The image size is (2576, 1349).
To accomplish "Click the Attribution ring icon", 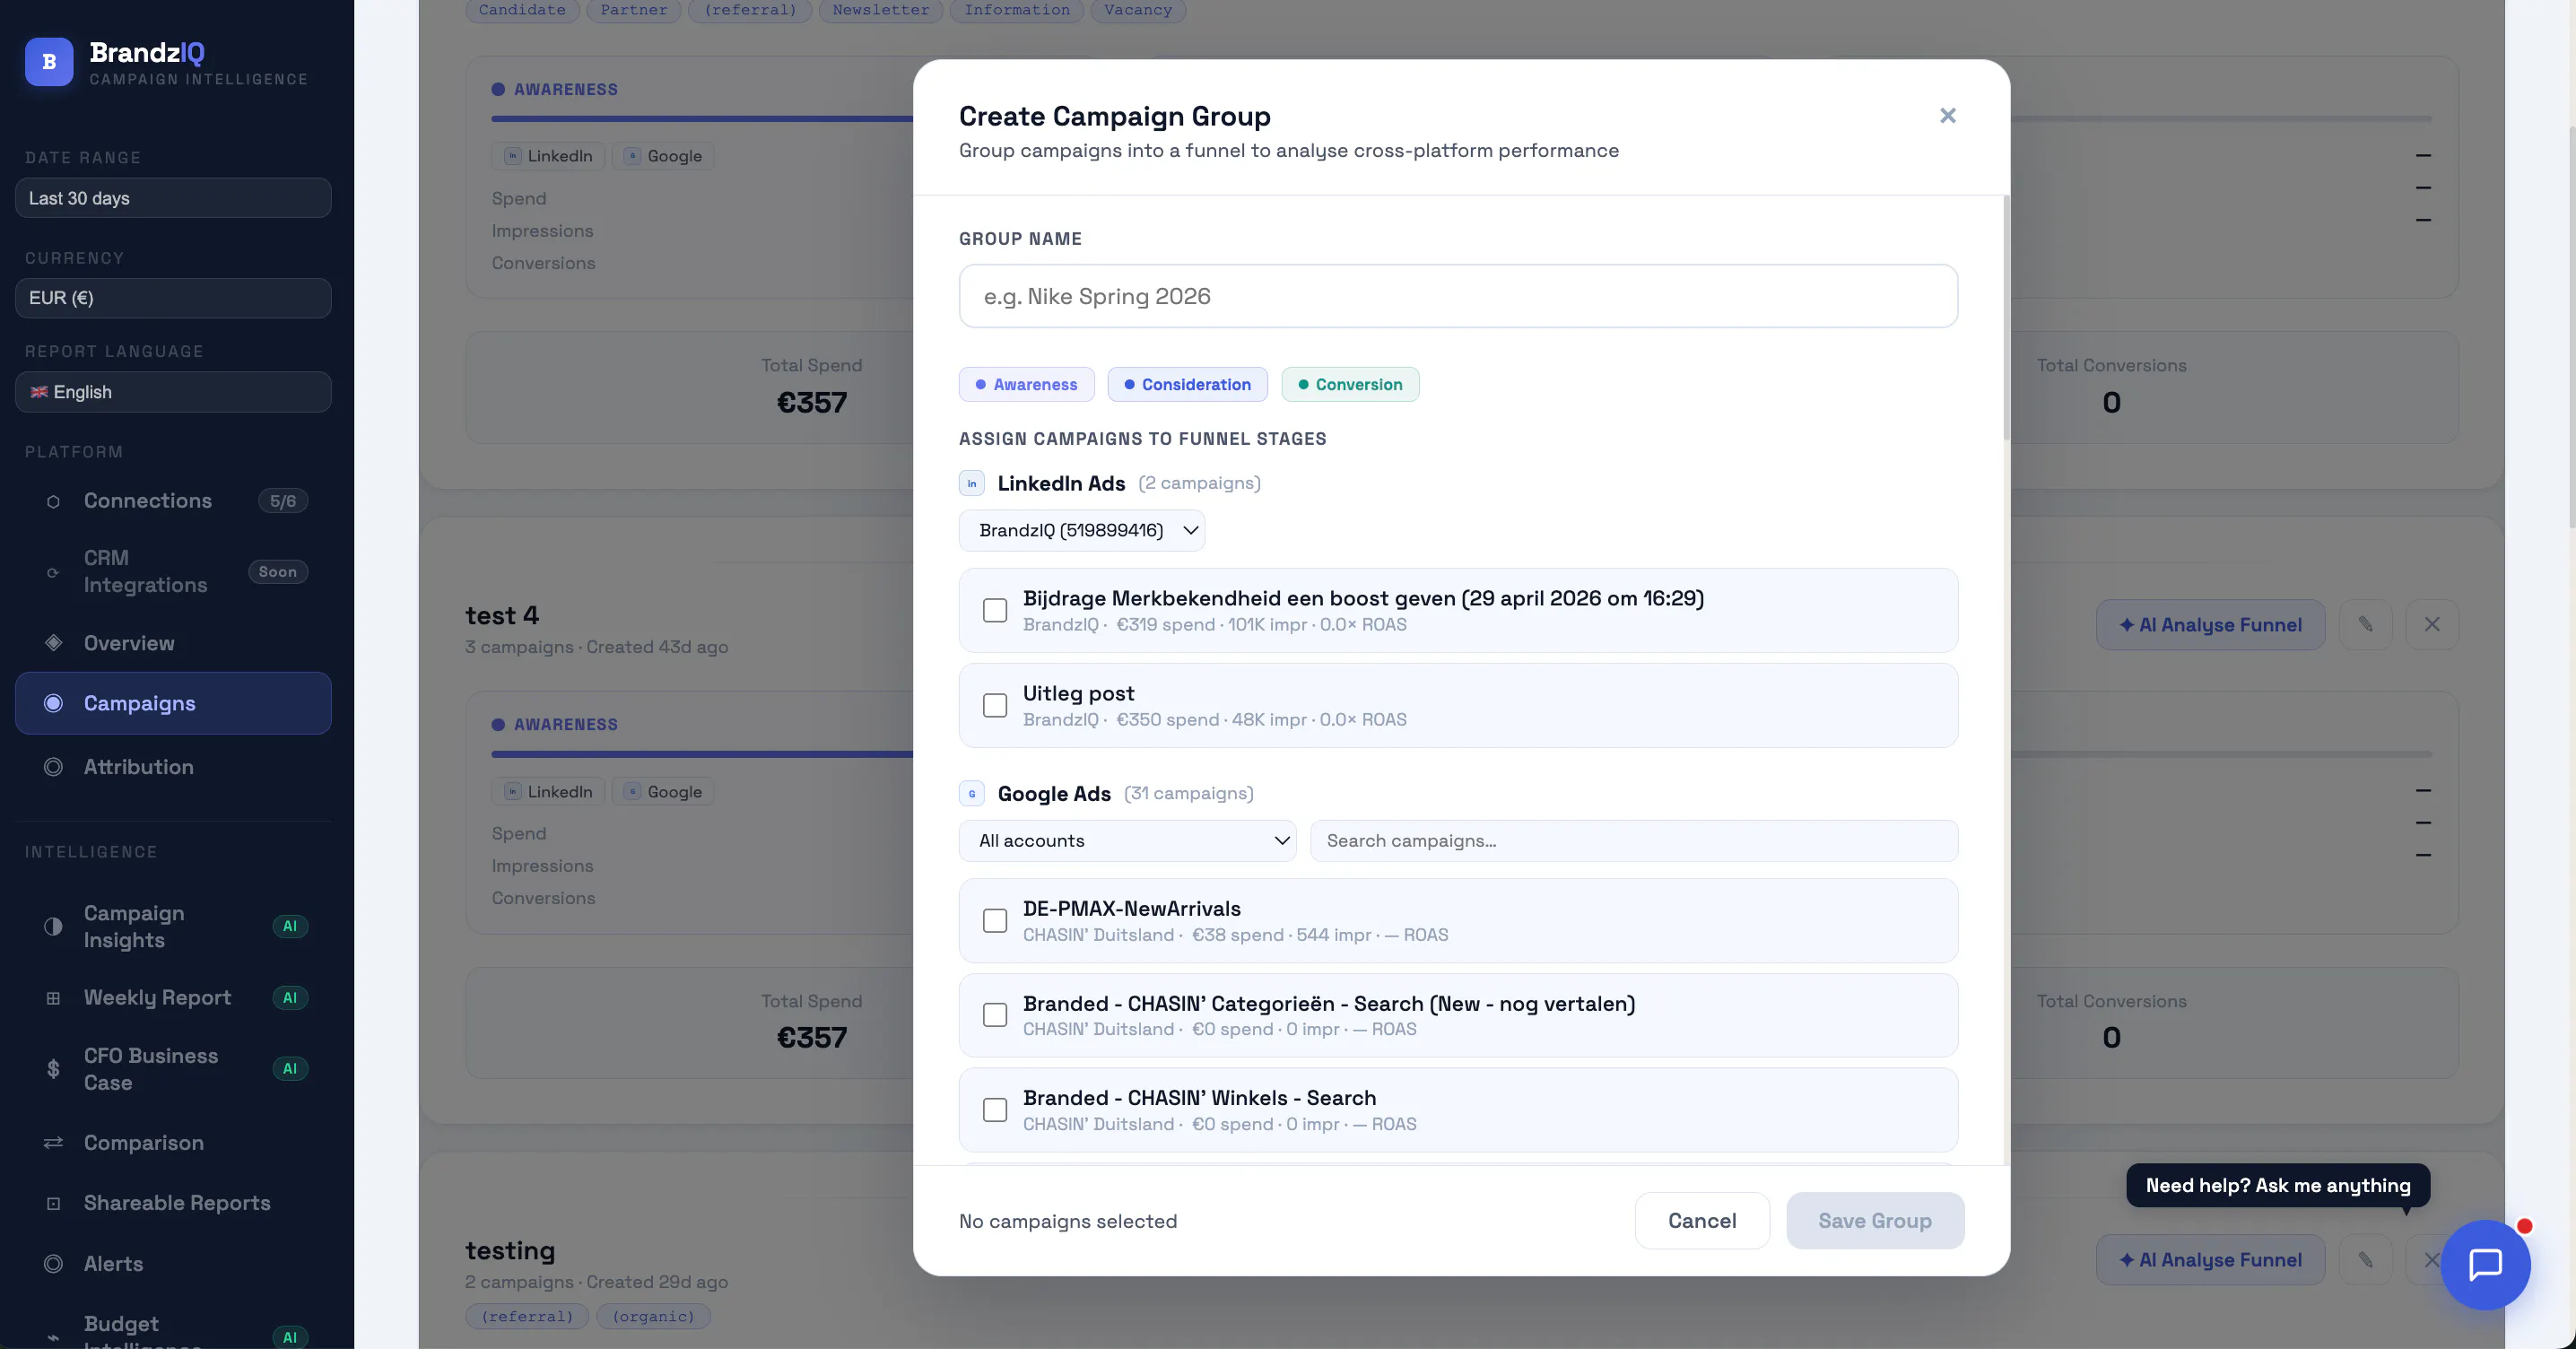I will pos(53,767).
